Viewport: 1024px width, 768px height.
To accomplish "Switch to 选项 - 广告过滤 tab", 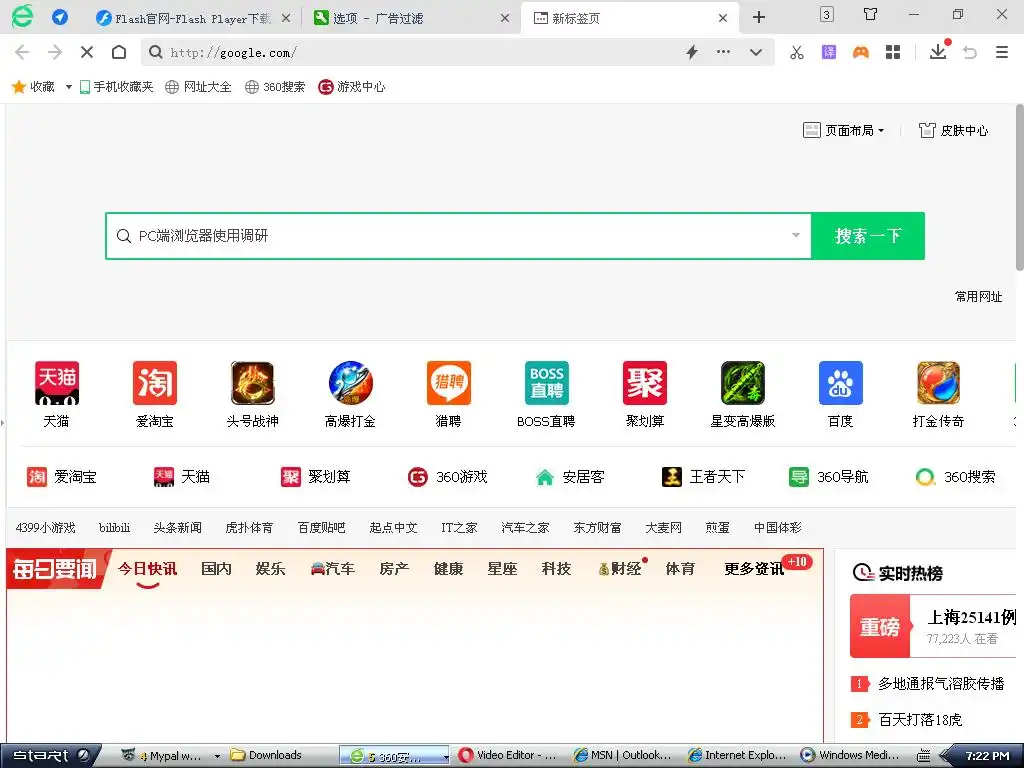I will (x=409, y=18).
